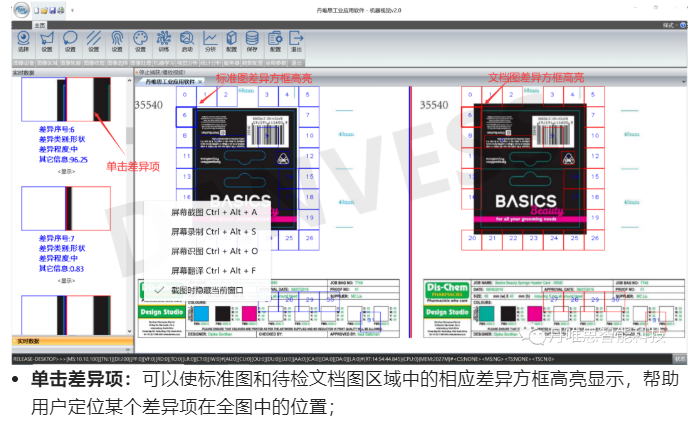Choose 屏幕截图 Ctrl+Alt+A from context menu
700x431 pixels.
(214, 212)
